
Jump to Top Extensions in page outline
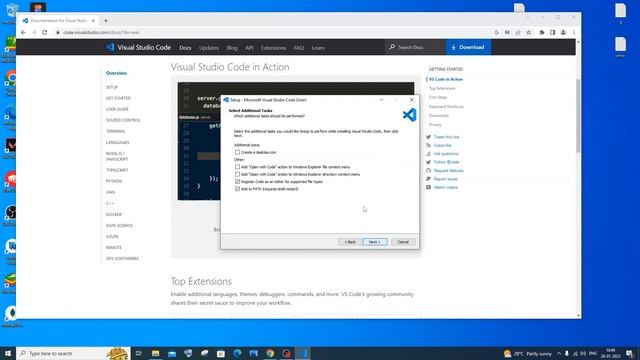[x=442, y=89]
